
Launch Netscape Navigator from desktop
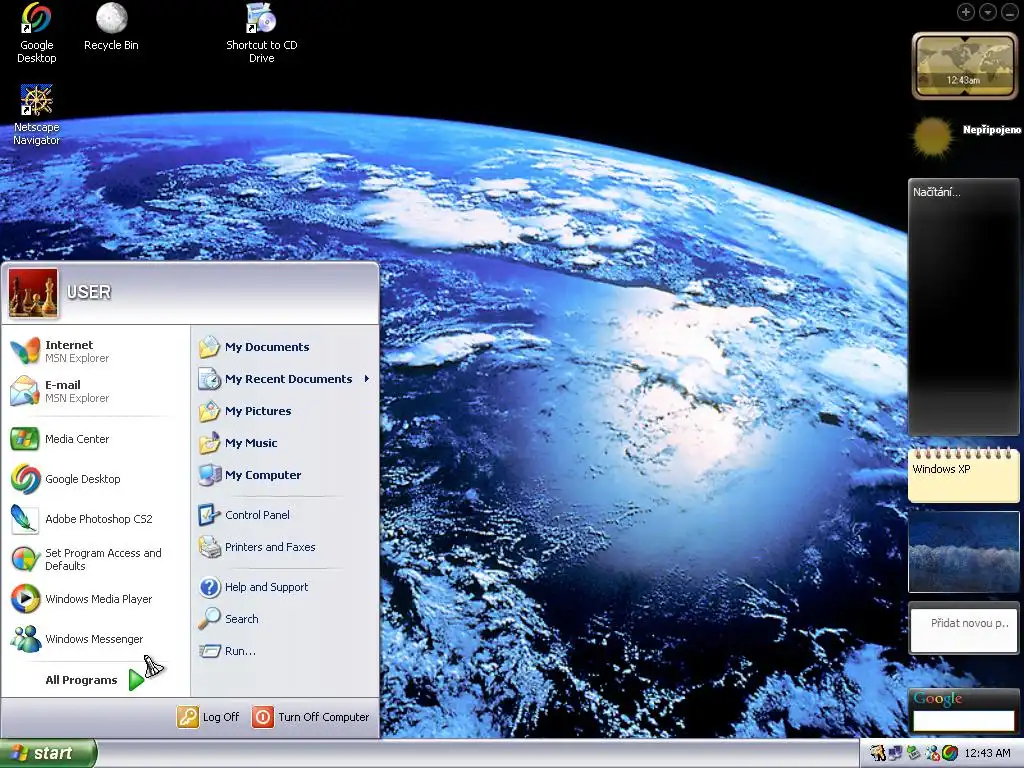(x=36, y=114)
